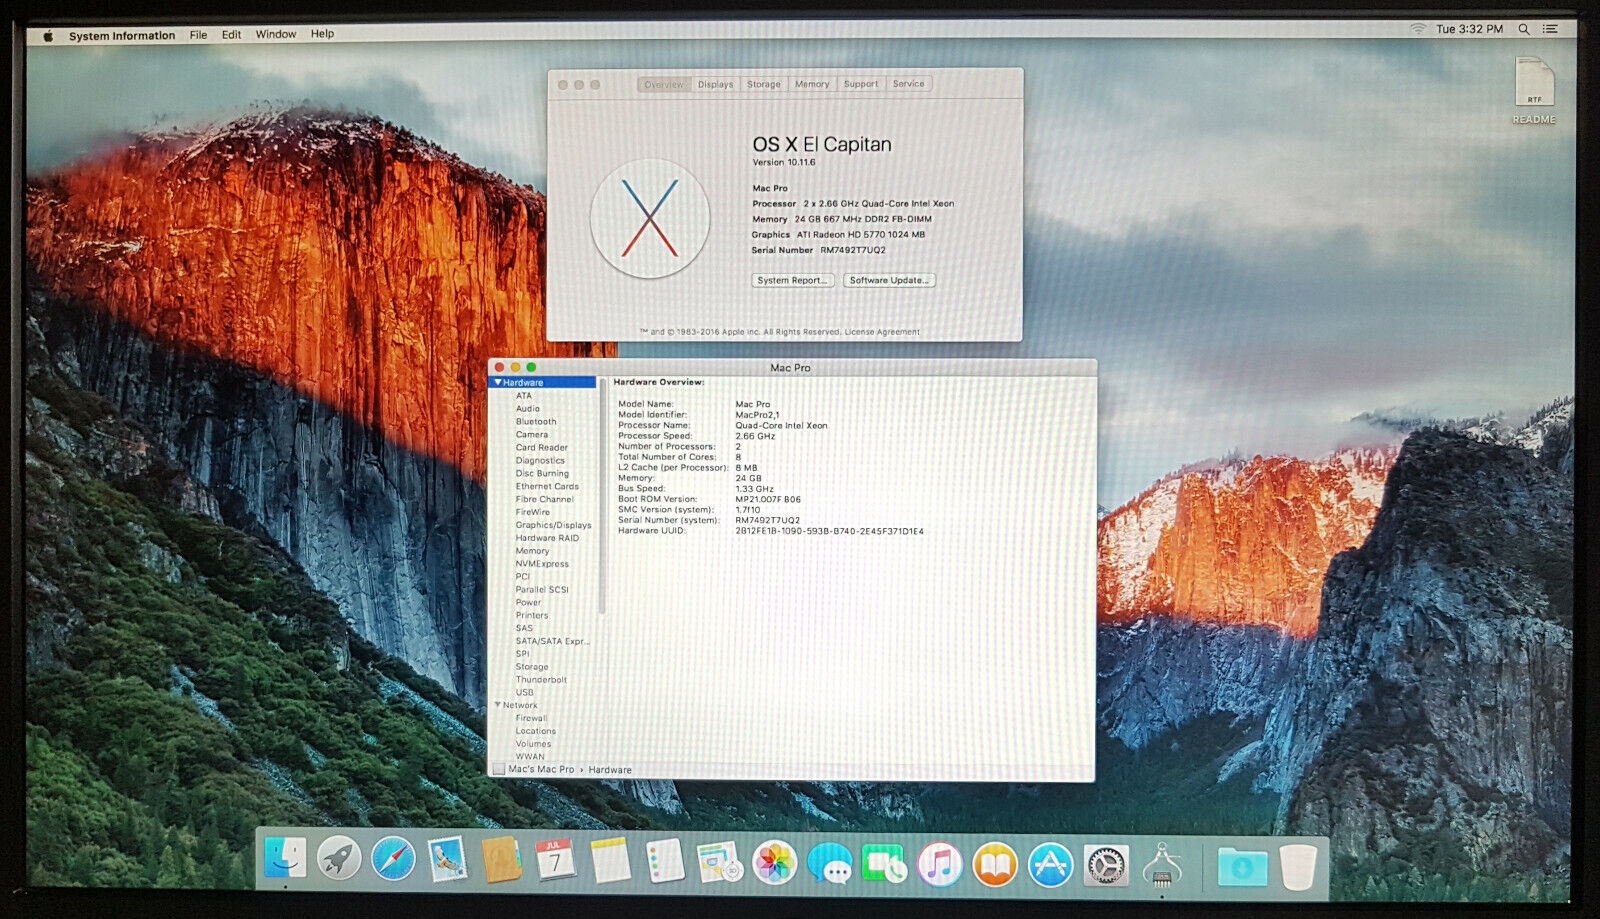Viewport: 1600px width, 919px height.
Task: Select ATA in the Hardware list
Action: click(524, 396)
